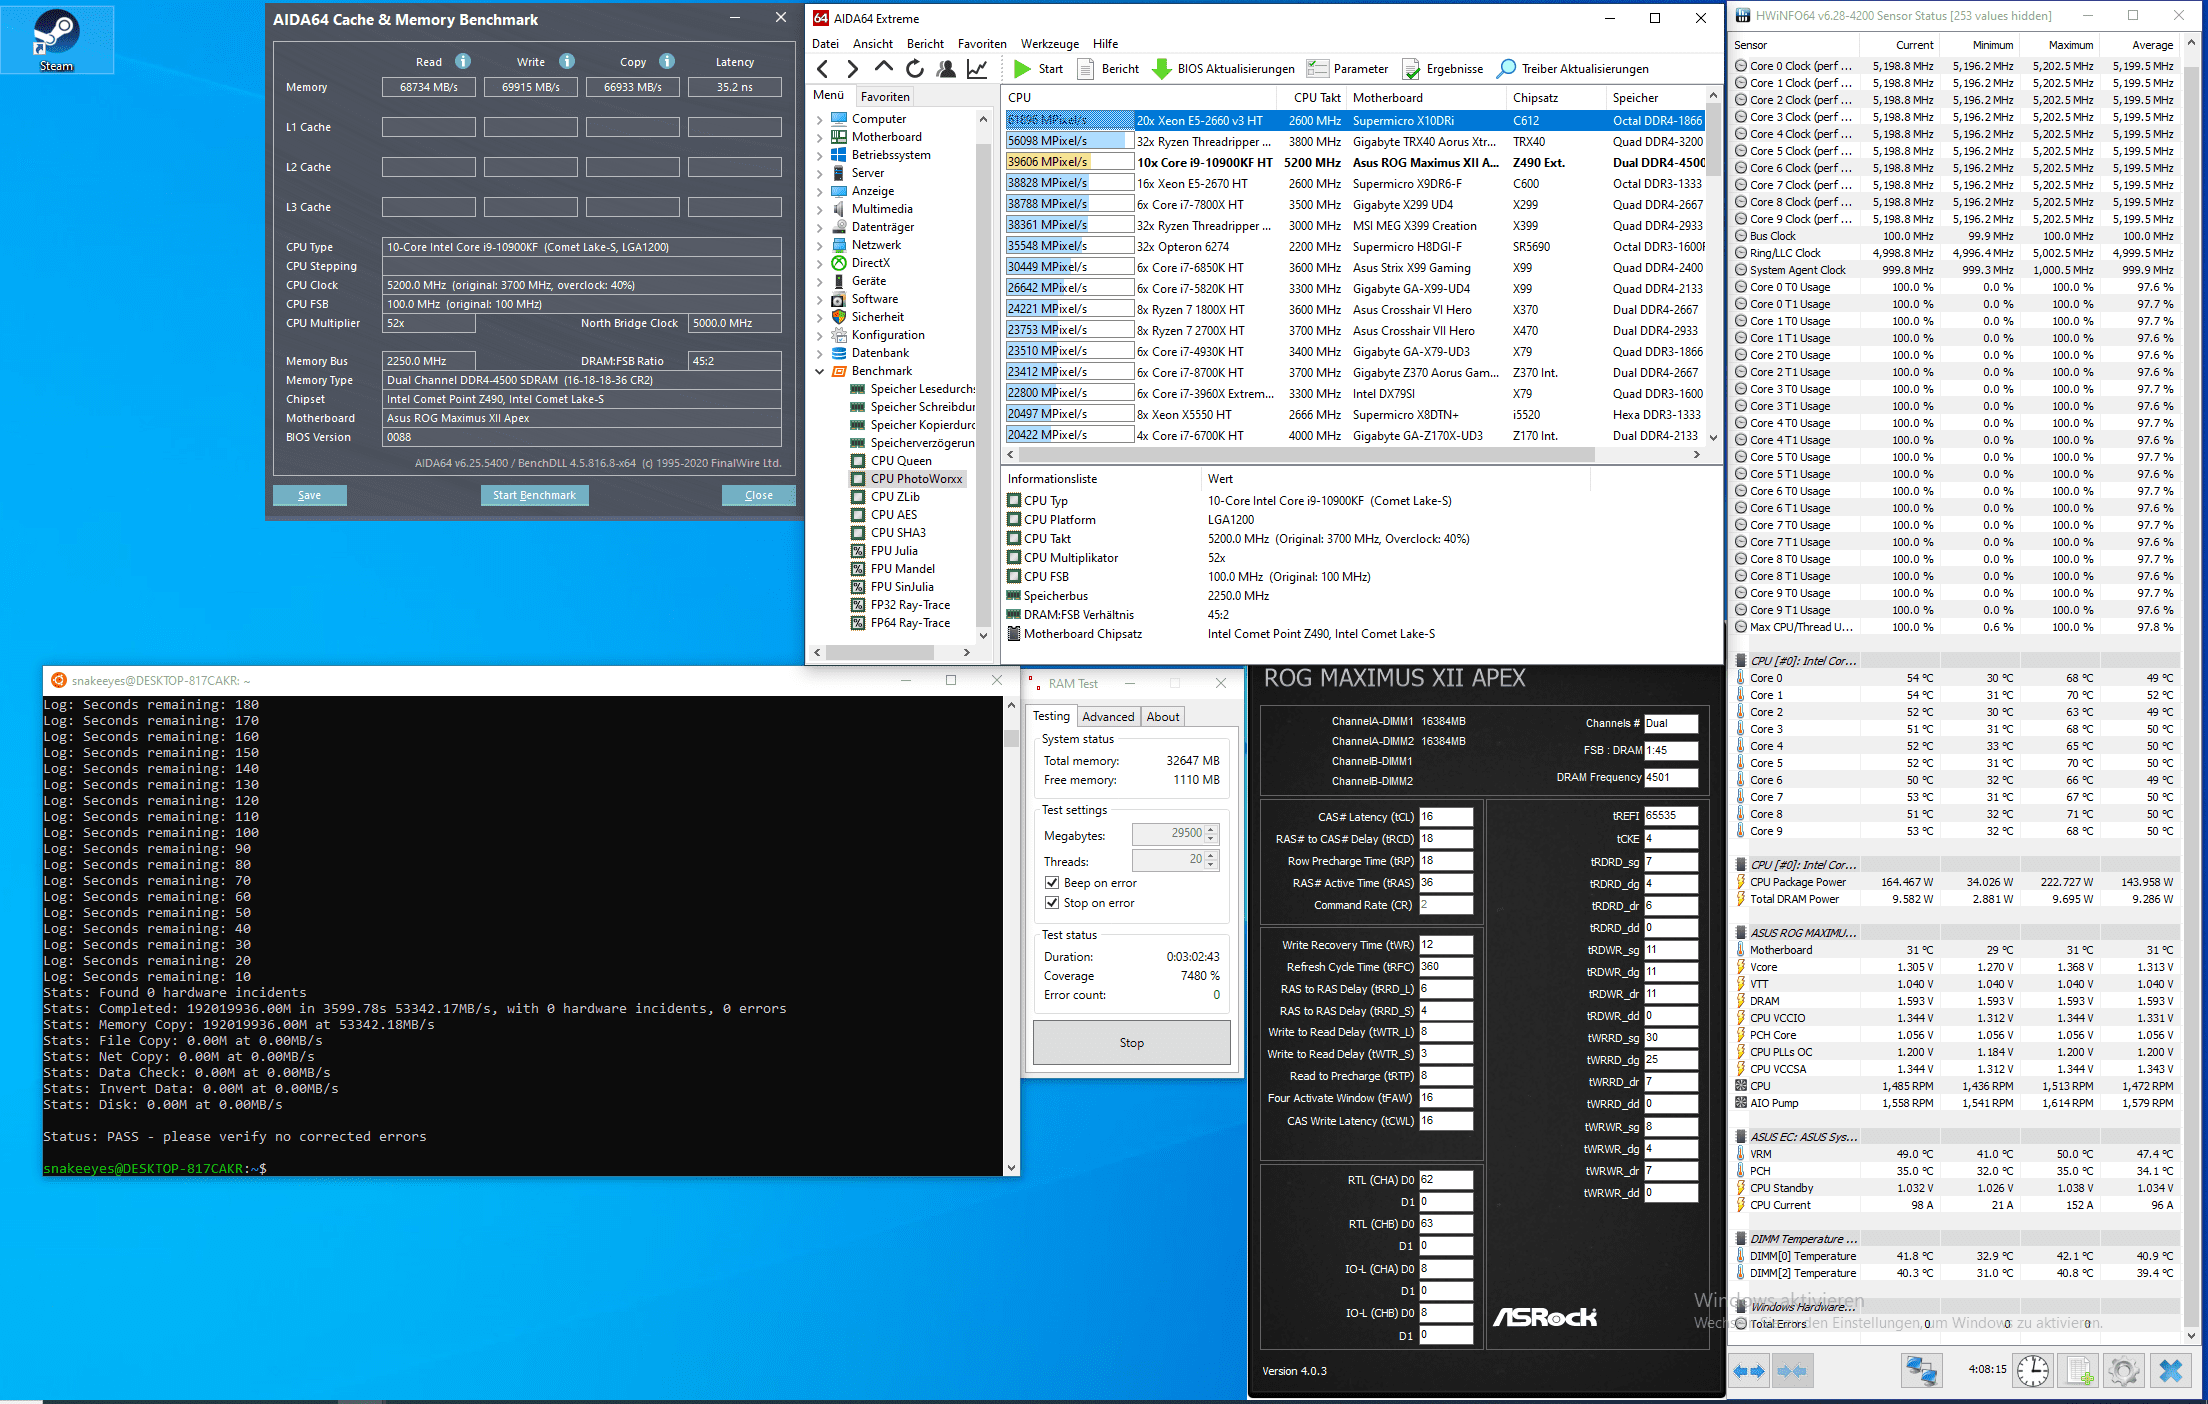Open BIOS Aktualisierungen download icon
Image resolution: width=2208 pixels, height=1404 pixels.
(1223, 69)
